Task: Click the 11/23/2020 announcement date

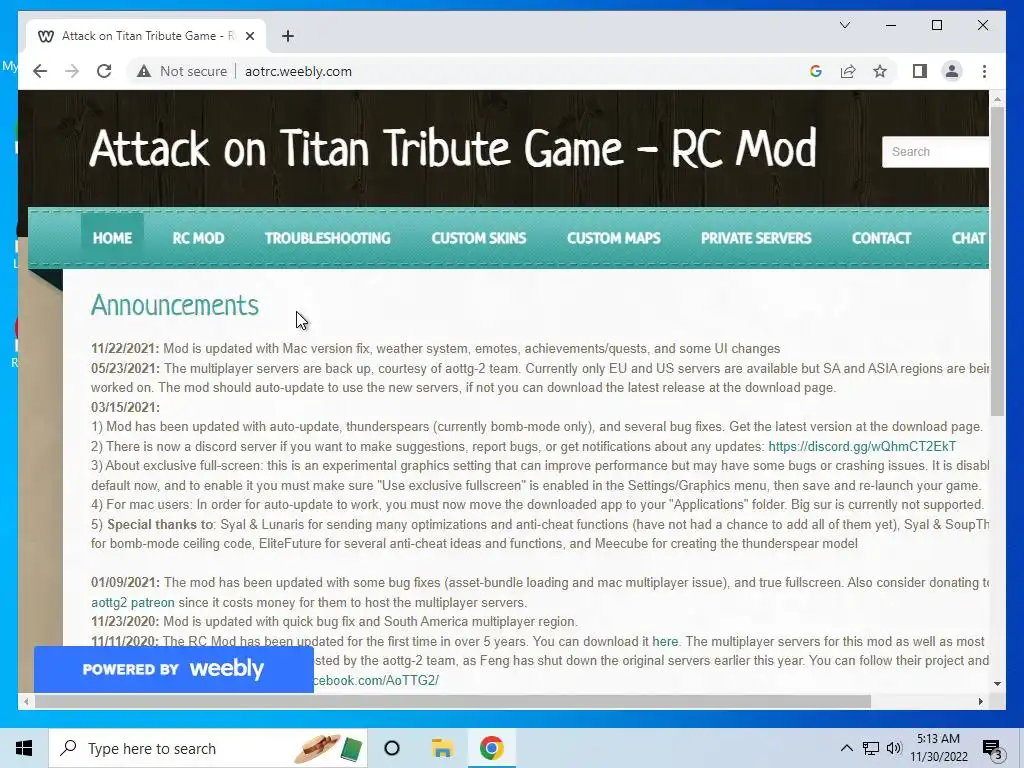Action: (125, 622)
